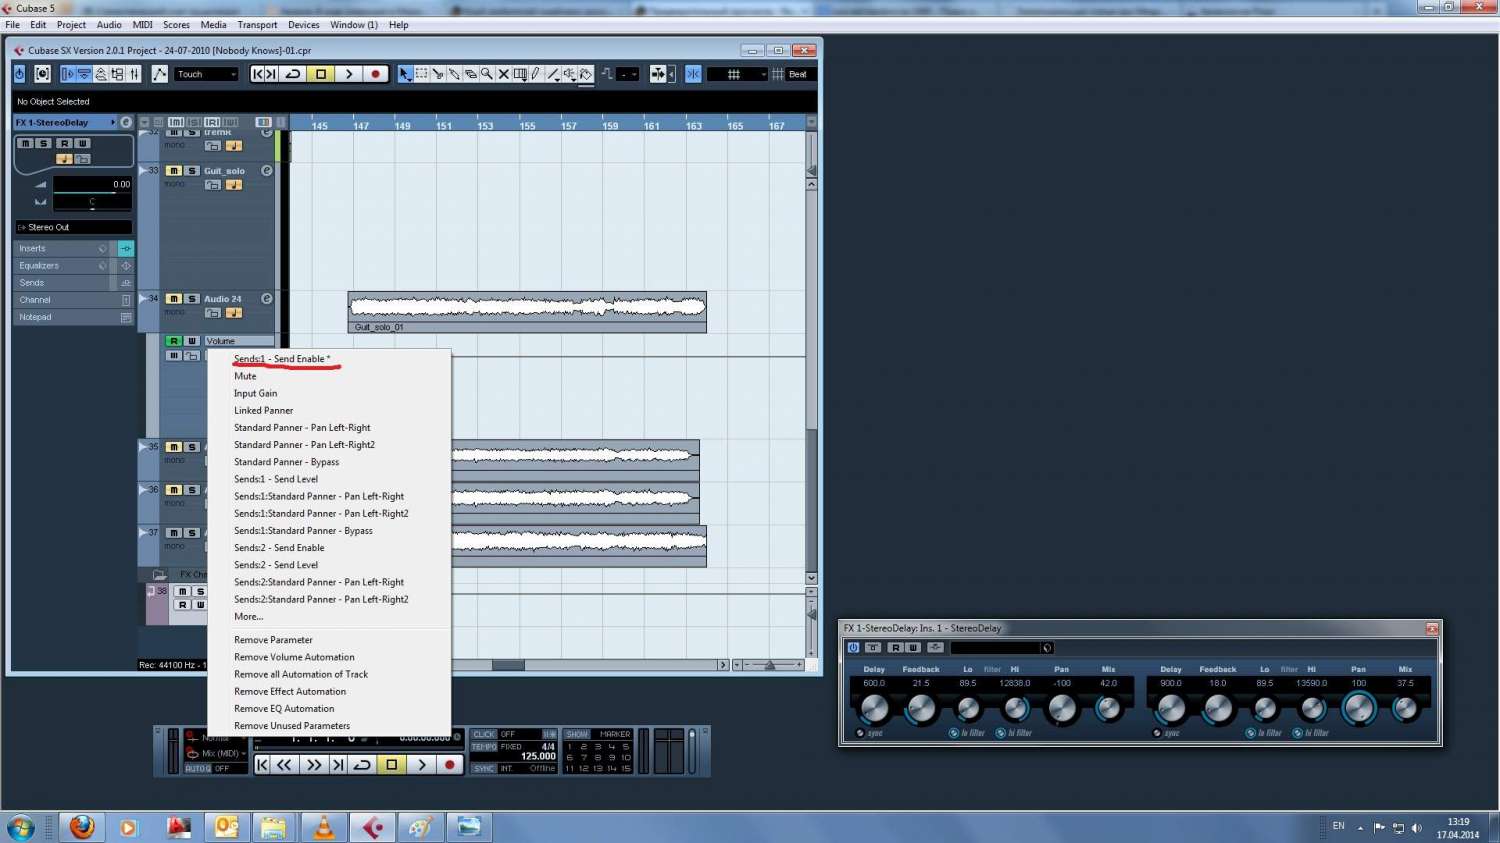This screenshot has width=1500, height=843.
Task: Expand the Equalizers section in Inspector
Action: click(60, 266)
